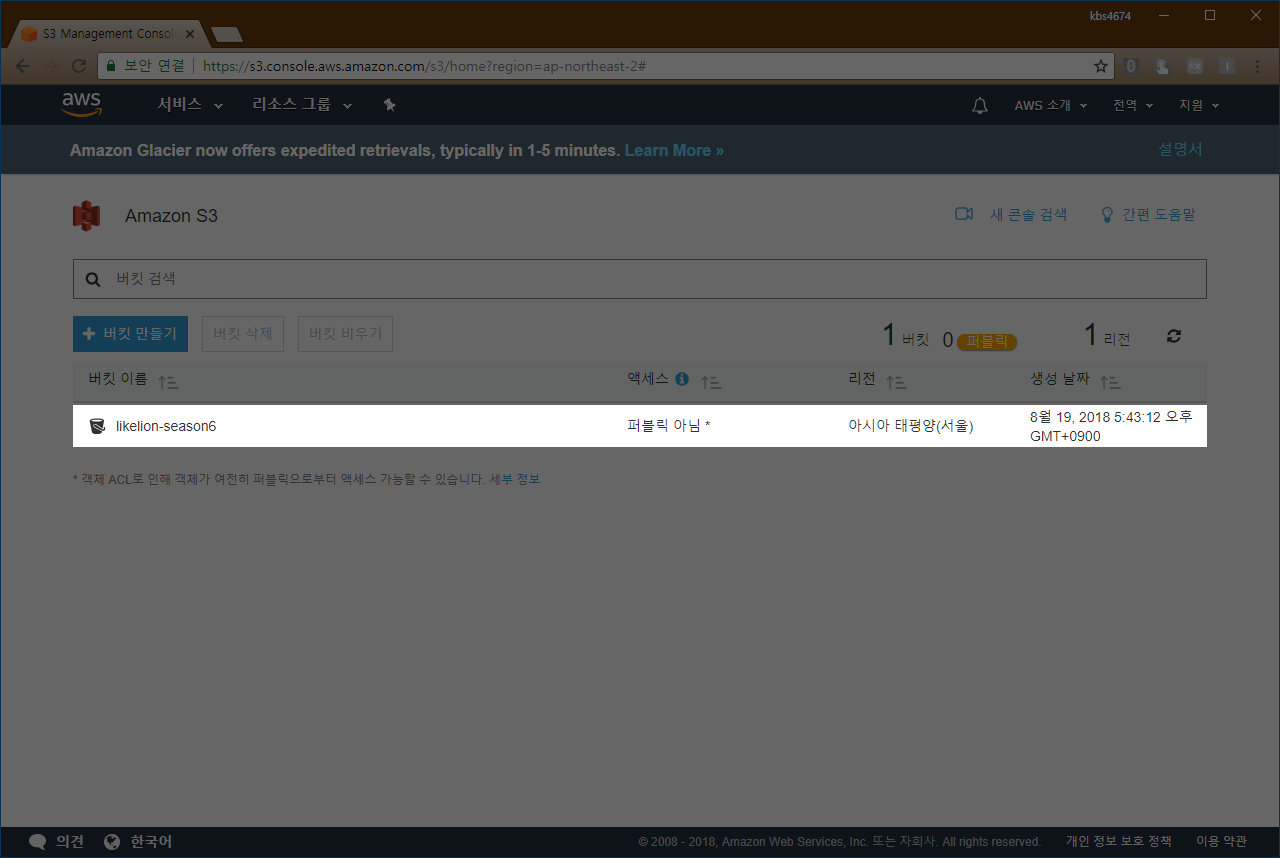Image resolution: width=1280 pixels, height=858 pixels.
Task: Click the video camera icon for new console tour
Action: tap(964, 214)
